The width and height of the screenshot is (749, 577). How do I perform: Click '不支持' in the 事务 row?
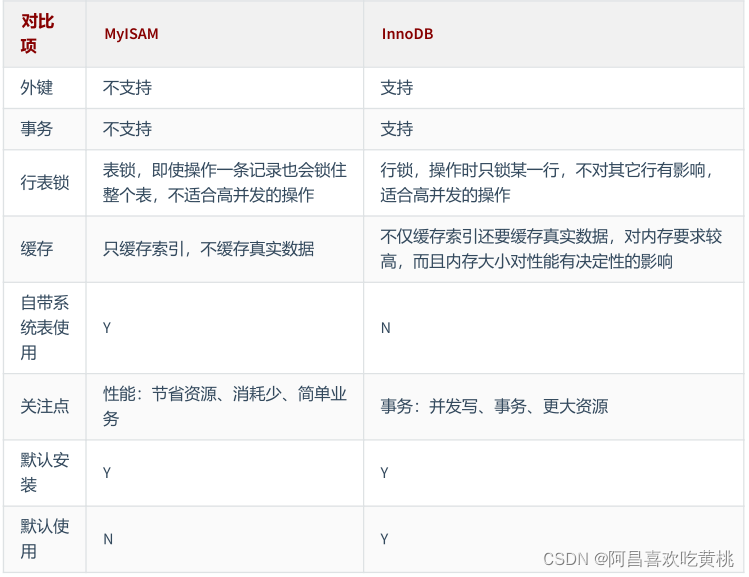(x=127, y=129)
